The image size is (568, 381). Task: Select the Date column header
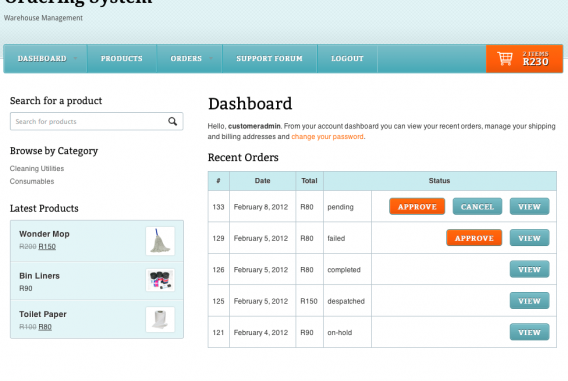point(262,181)
